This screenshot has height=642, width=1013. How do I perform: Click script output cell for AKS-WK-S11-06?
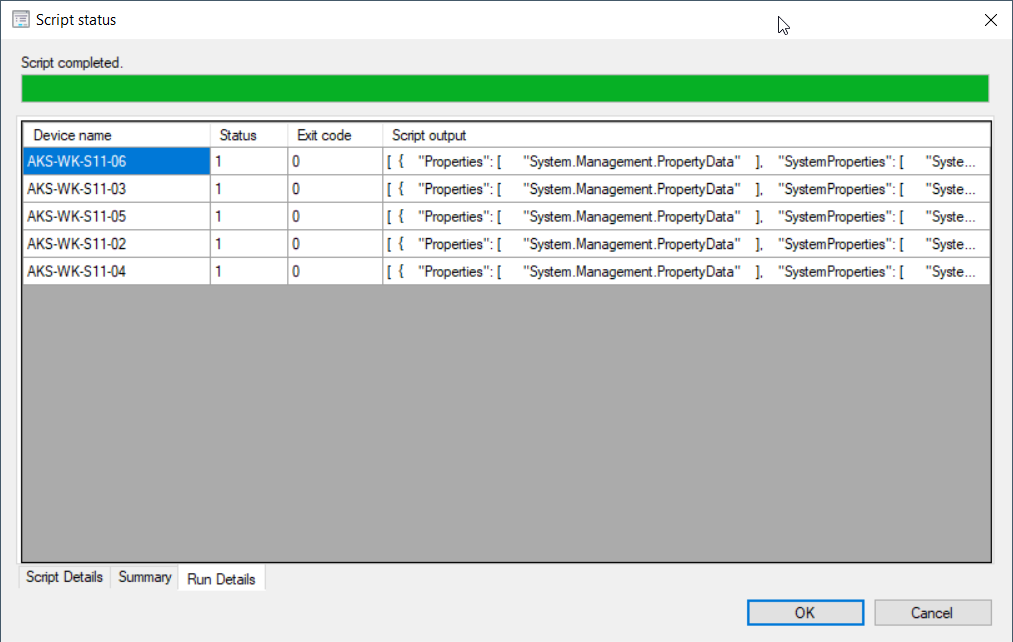pyautogui.click(x=685, y=162)
